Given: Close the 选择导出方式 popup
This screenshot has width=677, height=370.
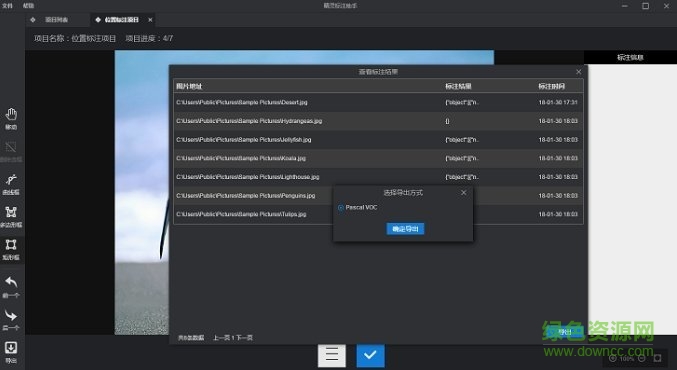Looking at the screenshot, I should click(464, 193).
